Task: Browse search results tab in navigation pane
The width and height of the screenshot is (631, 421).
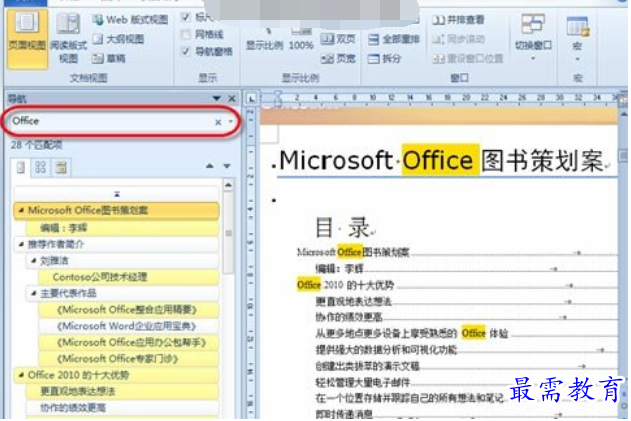Action: (61, 167)
